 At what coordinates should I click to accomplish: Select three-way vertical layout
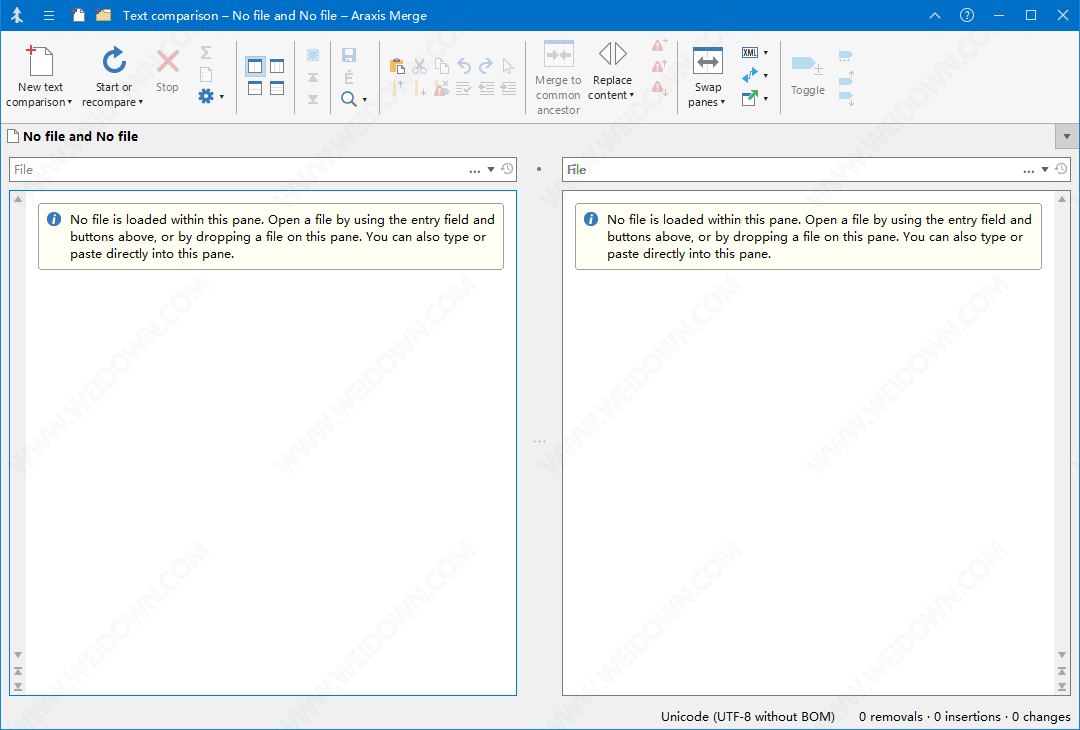(x=277, y=66)
